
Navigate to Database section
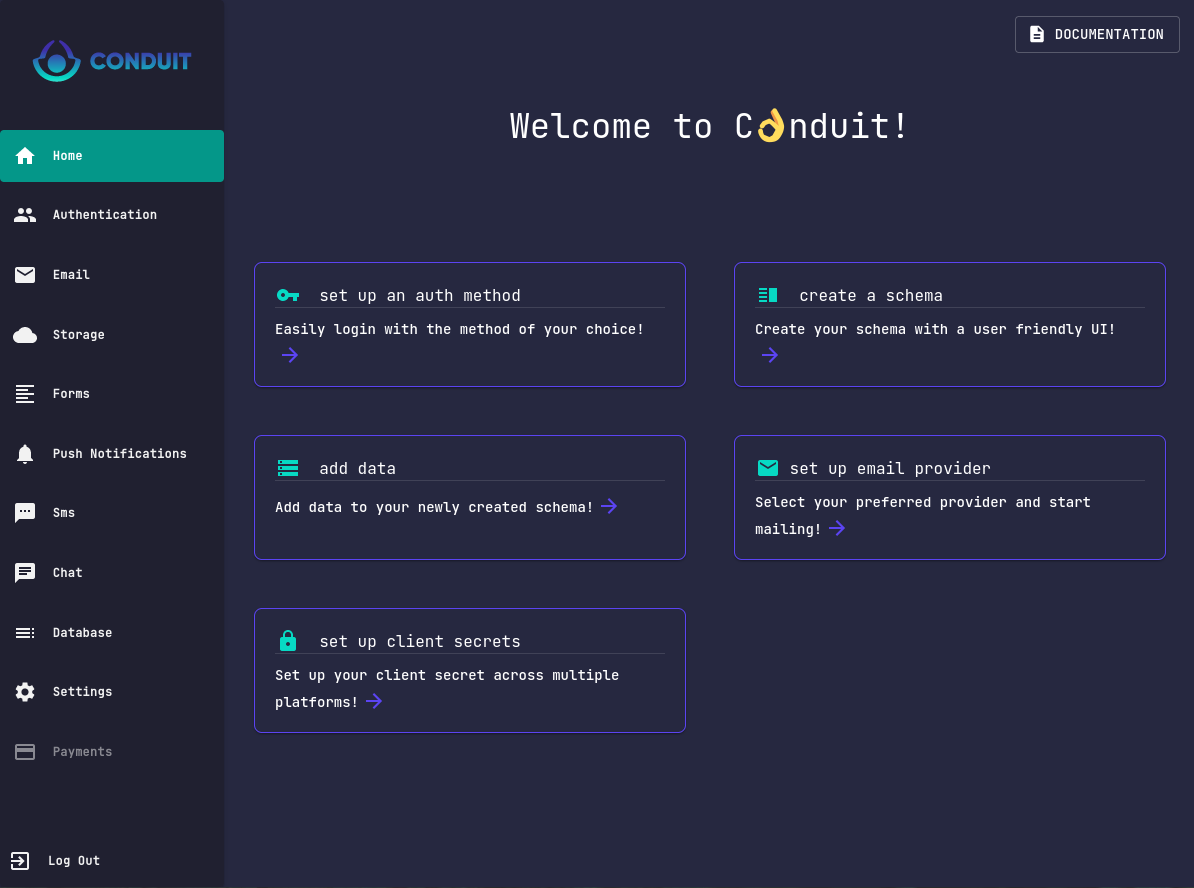112,633
